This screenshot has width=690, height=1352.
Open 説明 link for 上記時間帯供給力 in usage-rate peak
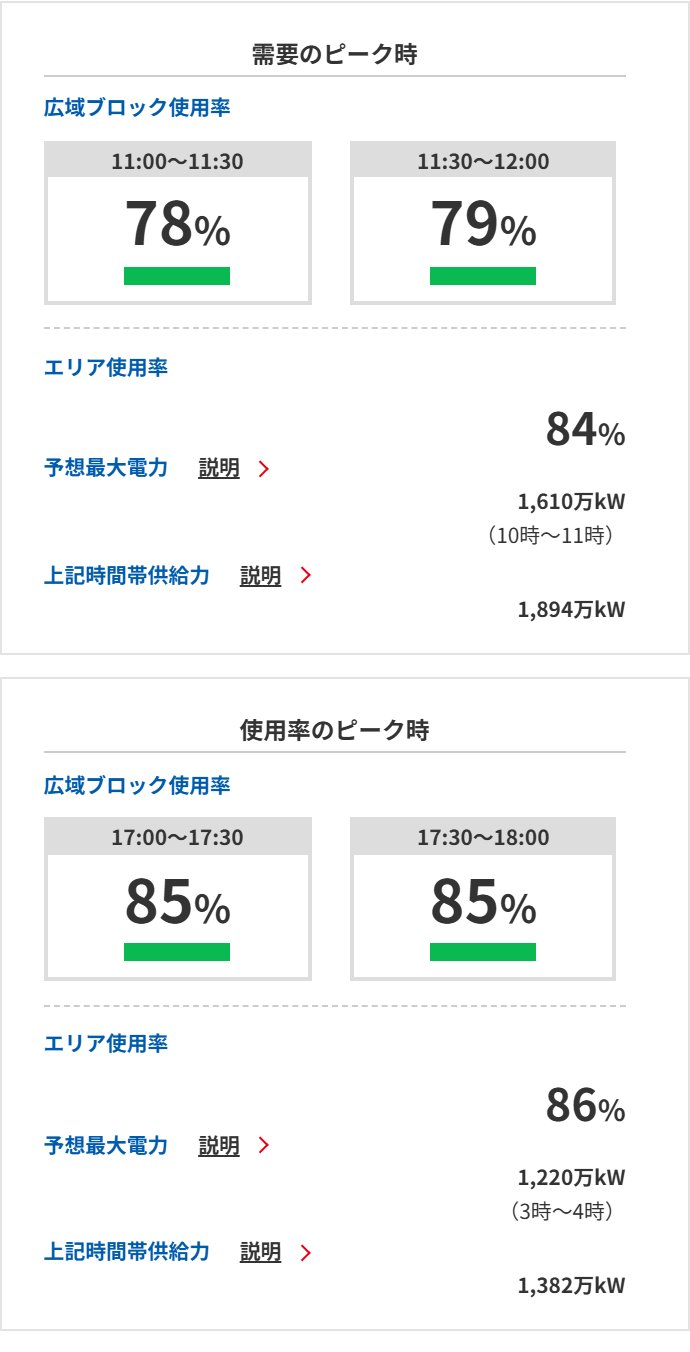coord(260,1252)
